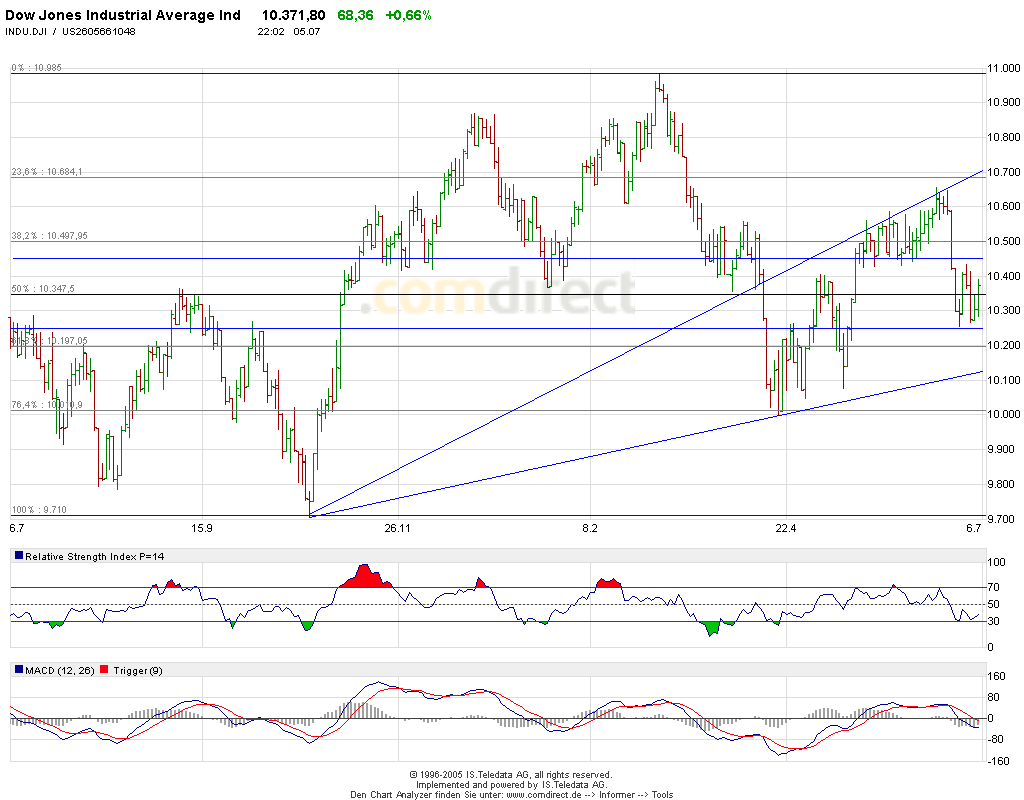Click the INDU.DJI symbol text

point(26,31)
